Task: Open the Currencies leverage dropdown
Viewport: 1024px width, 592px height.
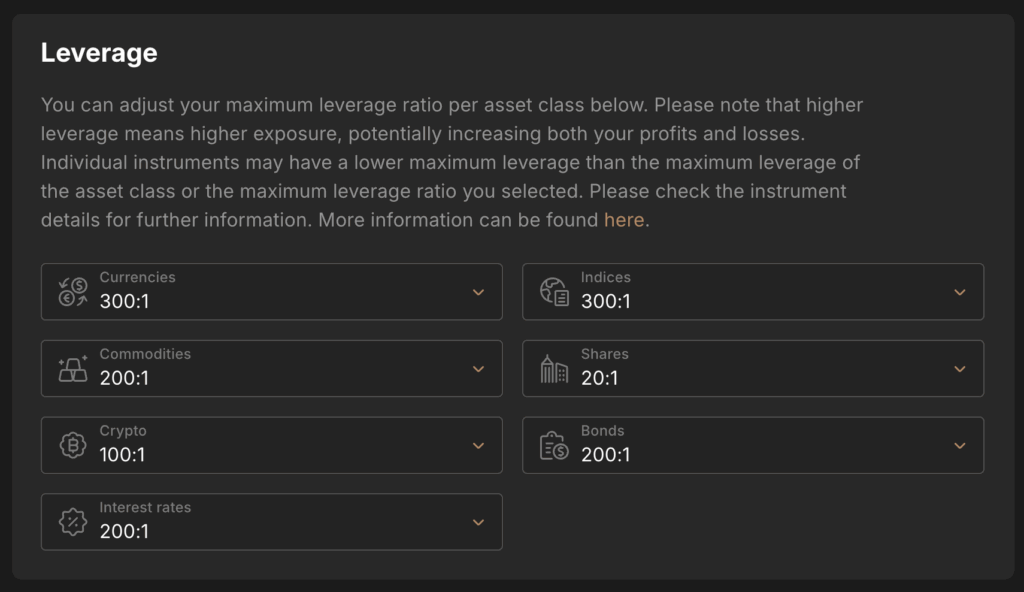Action: click(x=480, y=291)
